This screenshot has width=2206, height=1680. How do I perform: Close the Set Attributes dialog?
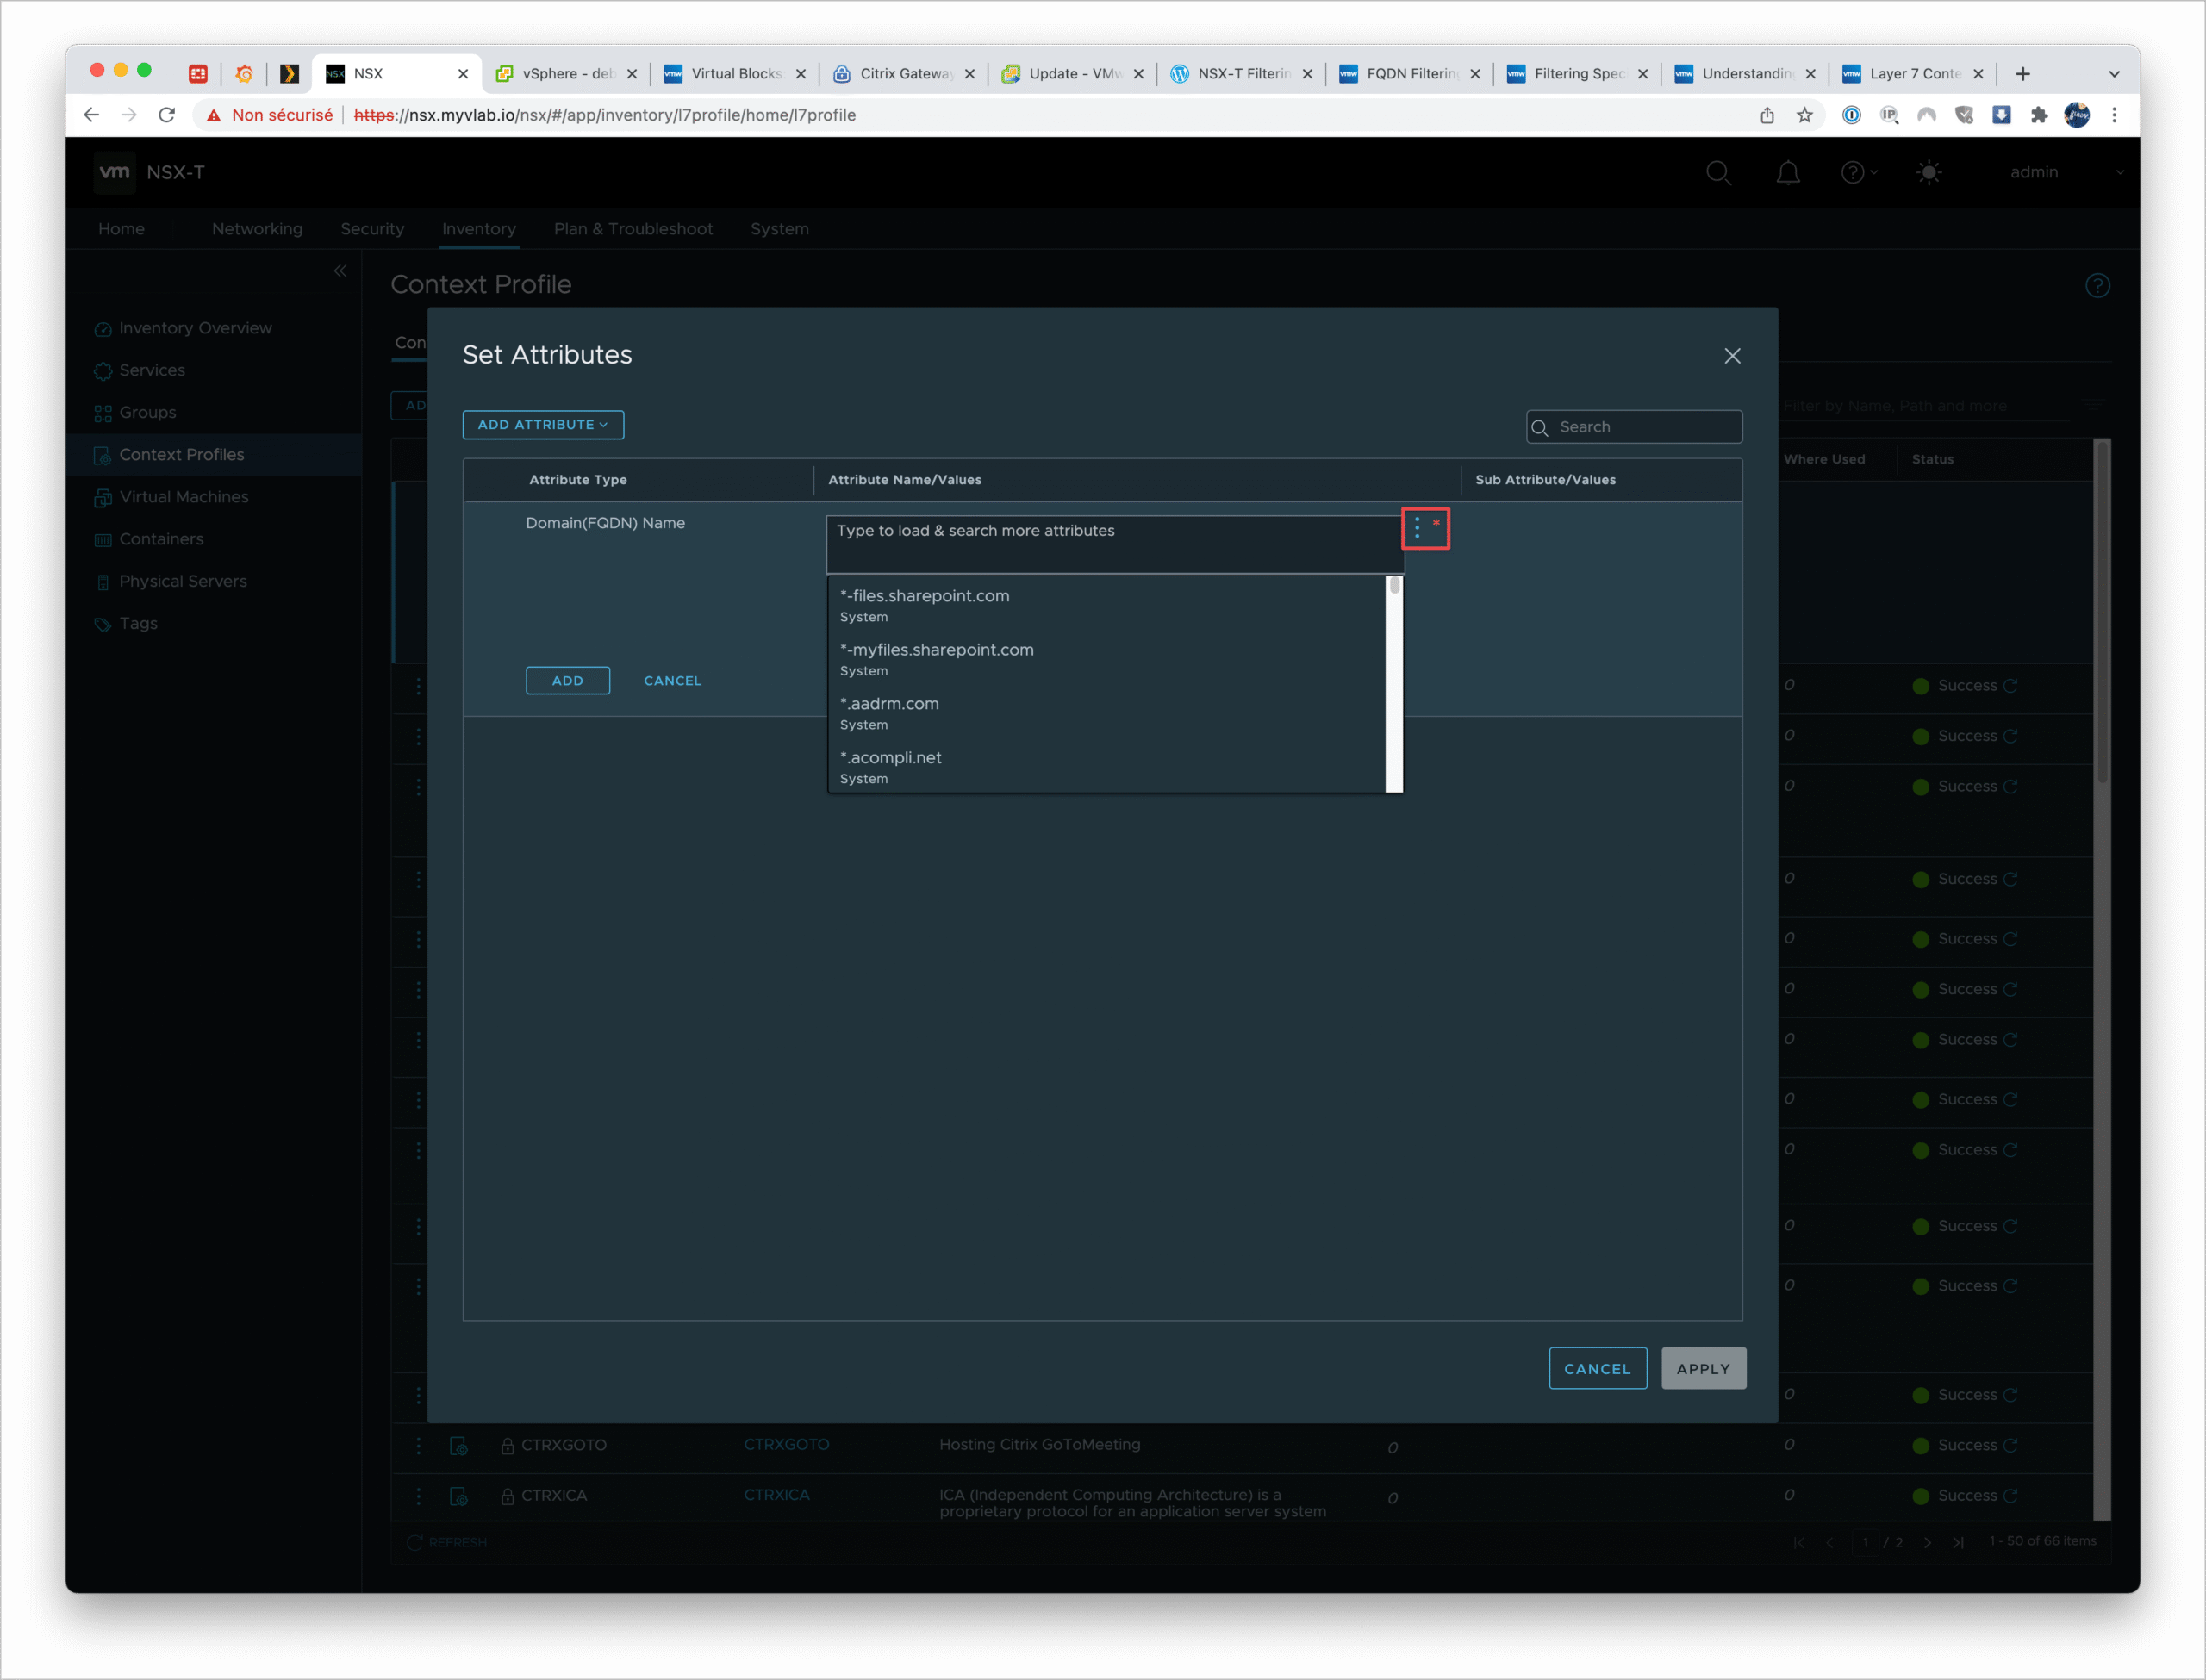click(x=1732, y=356)
